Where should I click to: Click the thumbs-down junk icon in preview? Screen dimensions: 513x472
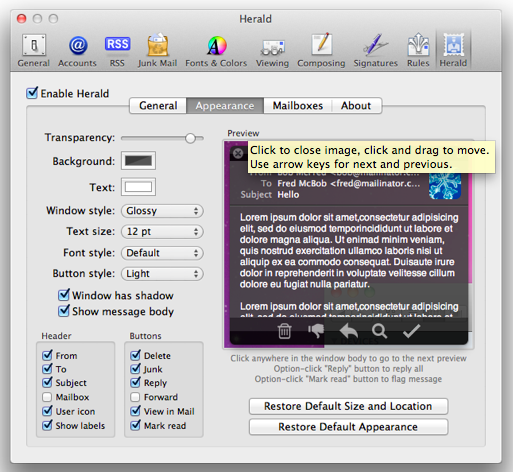(x=316, y=331)
